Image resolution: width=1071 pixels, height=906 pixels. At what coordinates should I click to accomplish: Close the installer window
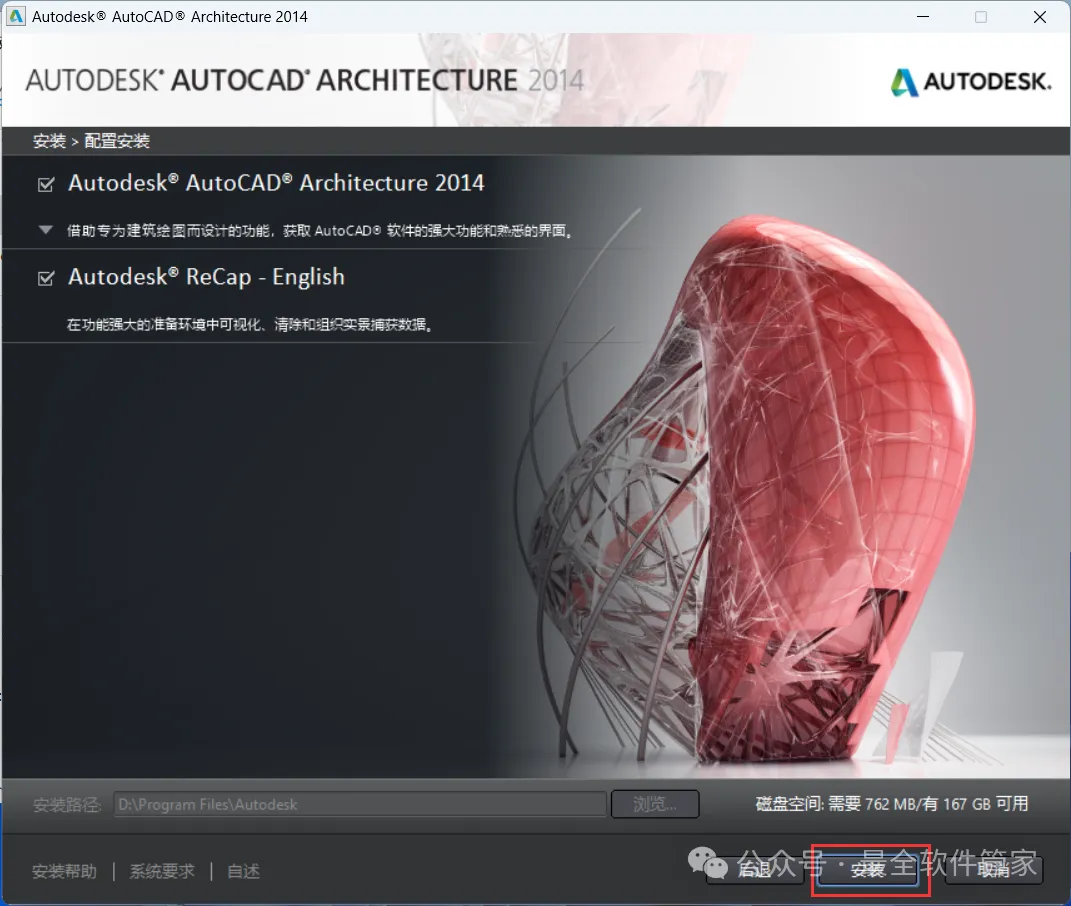coord(1040,16)
